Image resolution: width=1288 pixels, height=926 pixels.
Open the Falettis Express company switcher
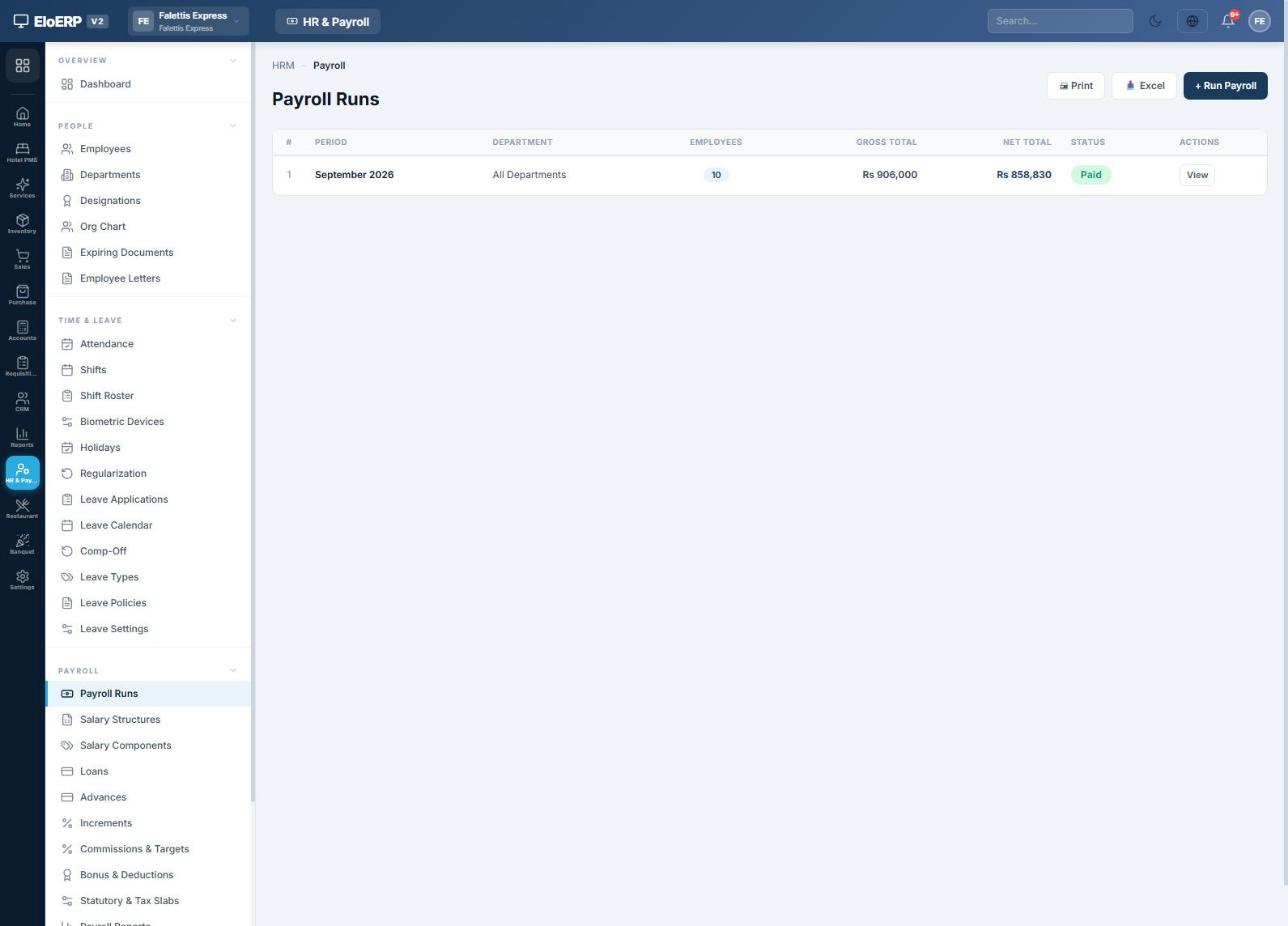pyautogui.click(x=188, y=21)
